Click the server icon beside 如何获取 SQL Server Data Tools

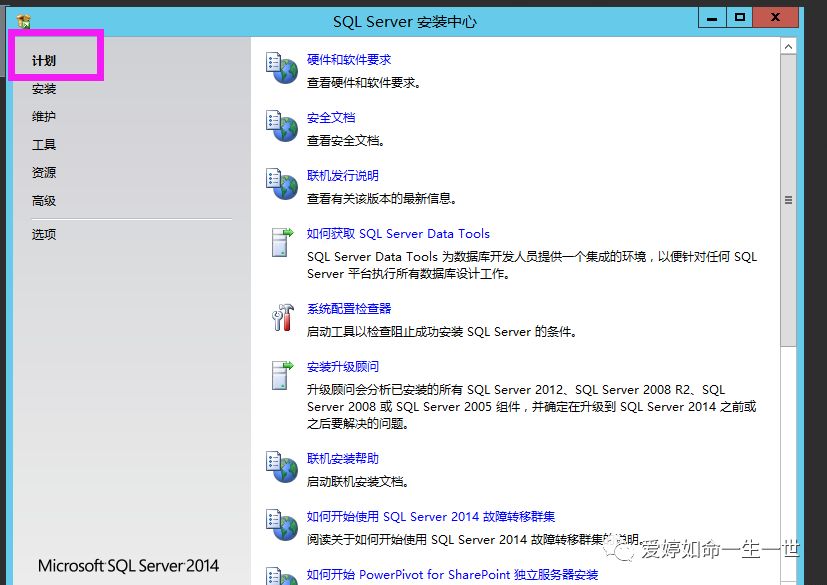282,242
